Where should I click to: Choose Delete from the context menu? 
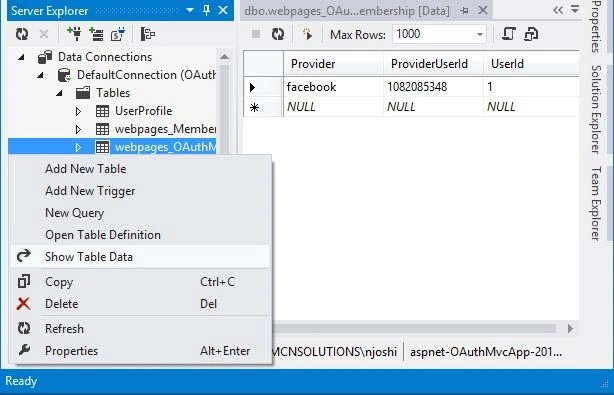pyautogui.click(x=140, y=303)
